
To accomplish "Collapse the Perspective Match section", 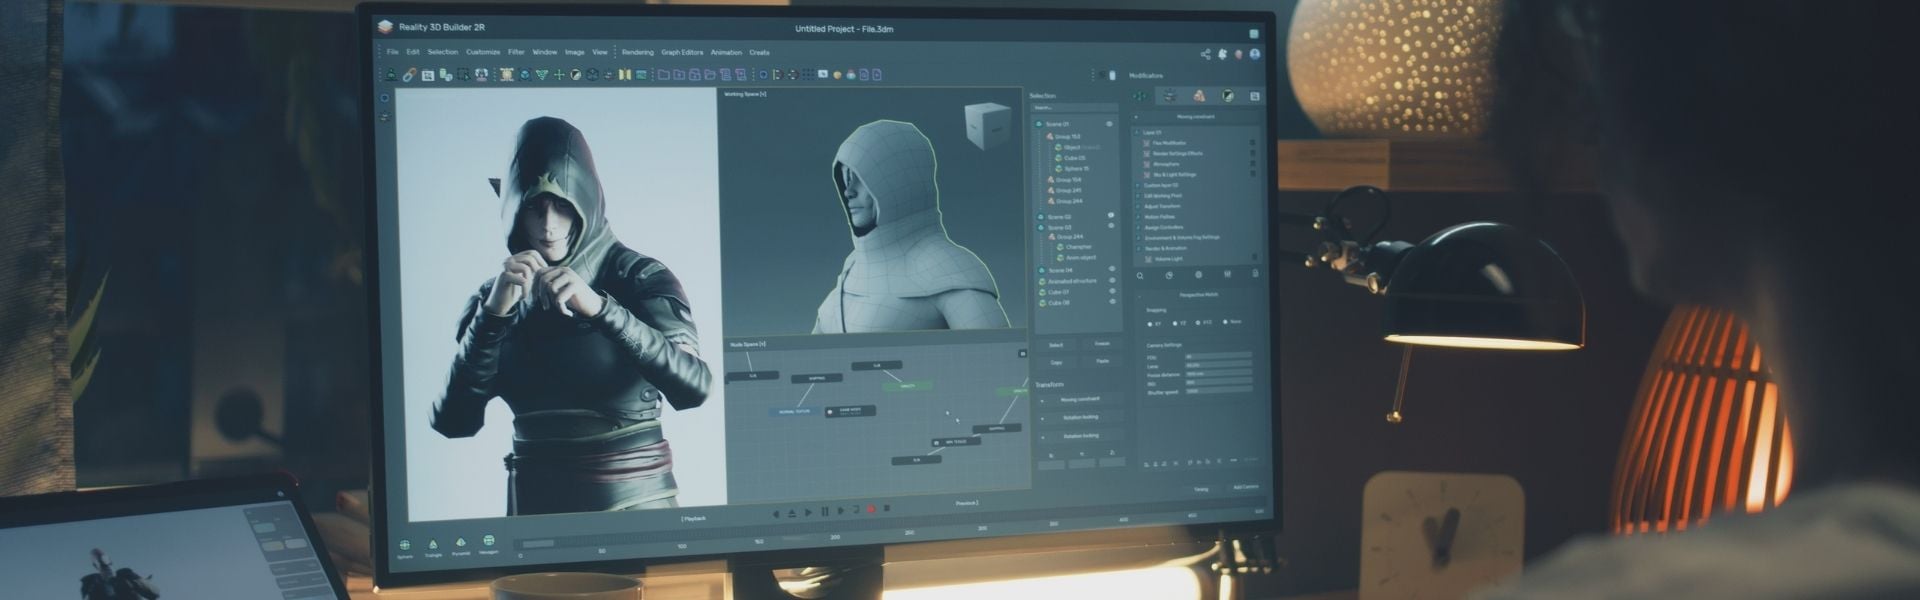I will click(x=1139, y=295).
